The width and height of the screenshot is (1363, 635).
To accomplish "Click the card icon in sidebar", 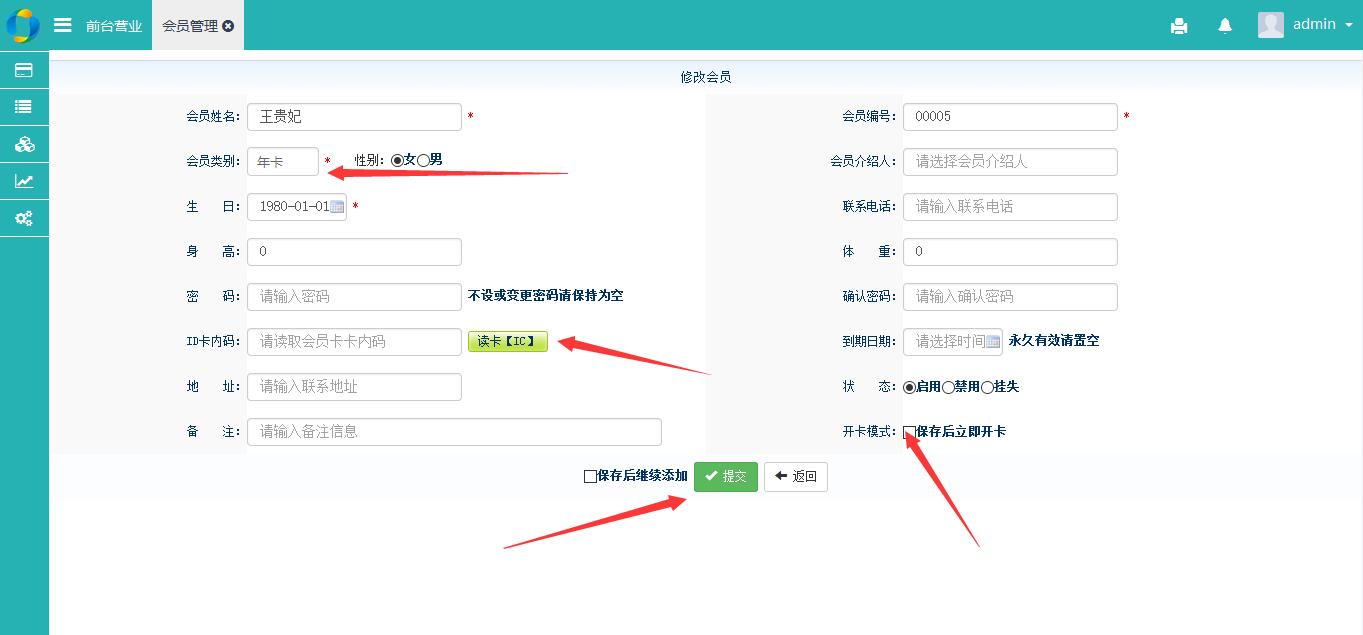I will point(24,70).
